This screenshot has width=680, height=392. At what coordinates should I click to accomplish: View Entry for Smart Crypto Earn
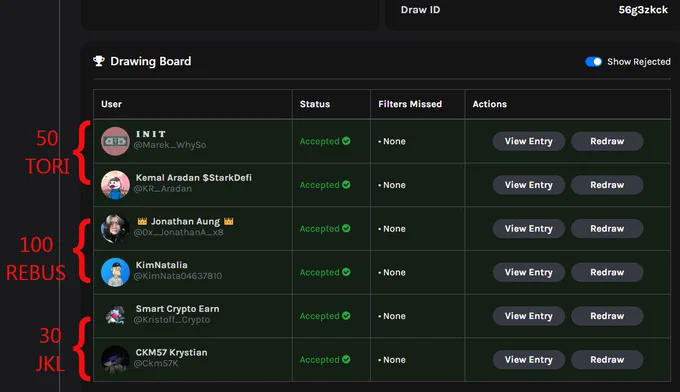coord(529,316)
